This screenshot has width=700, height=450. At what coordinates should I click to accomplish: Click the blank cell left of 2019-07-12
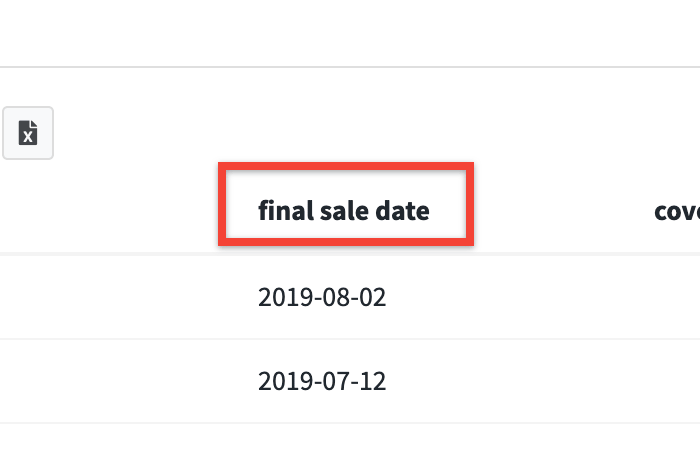click(x=110, y=381)
